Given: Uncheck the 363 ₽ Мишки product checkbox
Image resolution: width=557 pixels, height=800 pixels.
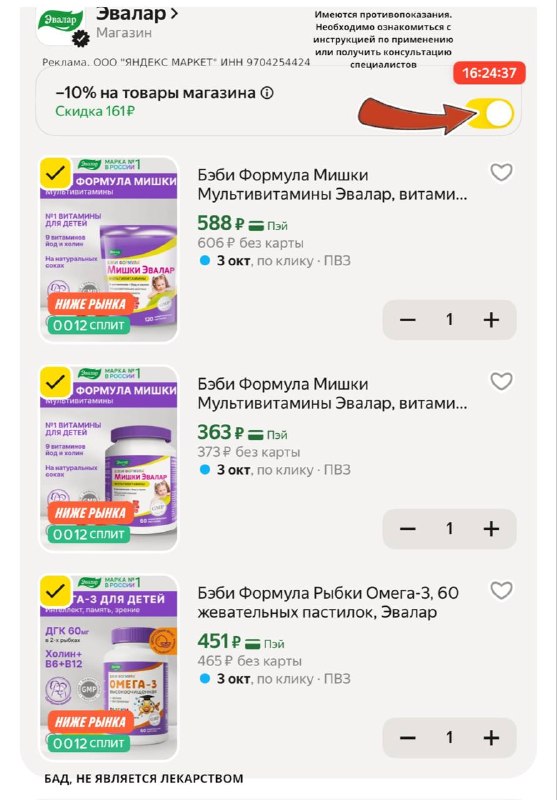Looking at the screenshot, I should (55, 382).
